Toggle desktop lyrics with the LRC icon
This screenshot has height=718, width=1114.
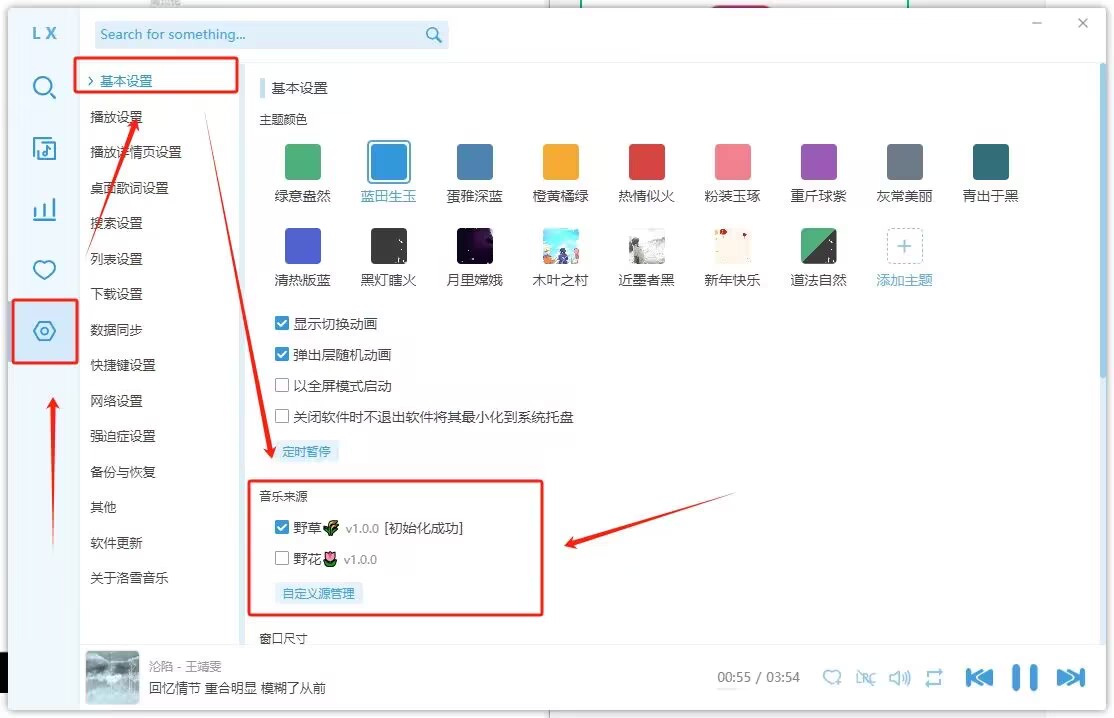[x=866, y=677]
